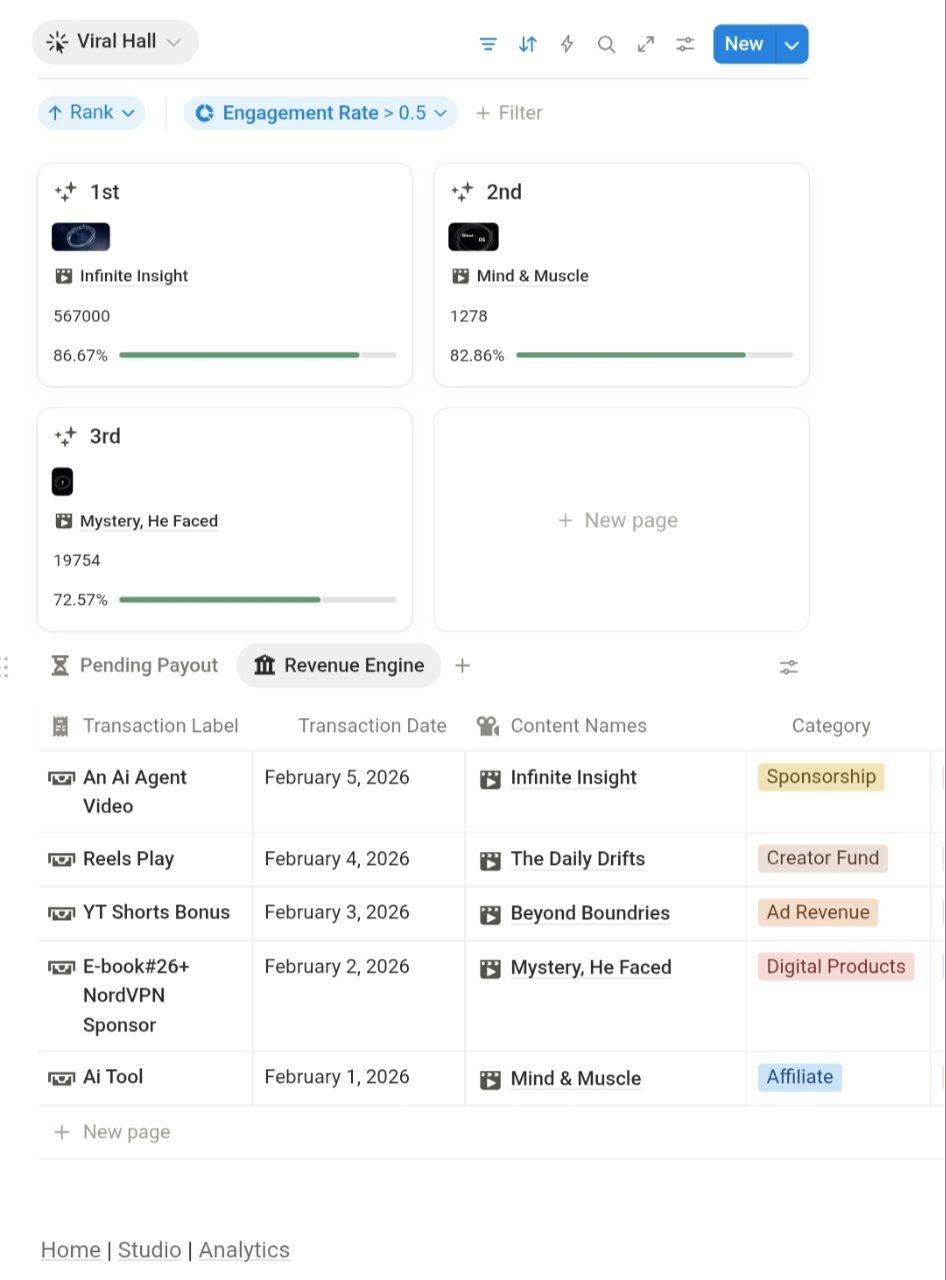Open view settings with the sliders icon

[685, 44]
